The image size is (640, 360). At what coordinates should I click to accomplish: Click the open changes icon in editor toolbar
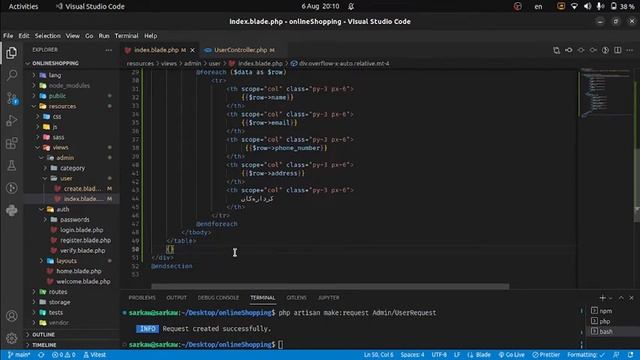click(x=556, y=50)
